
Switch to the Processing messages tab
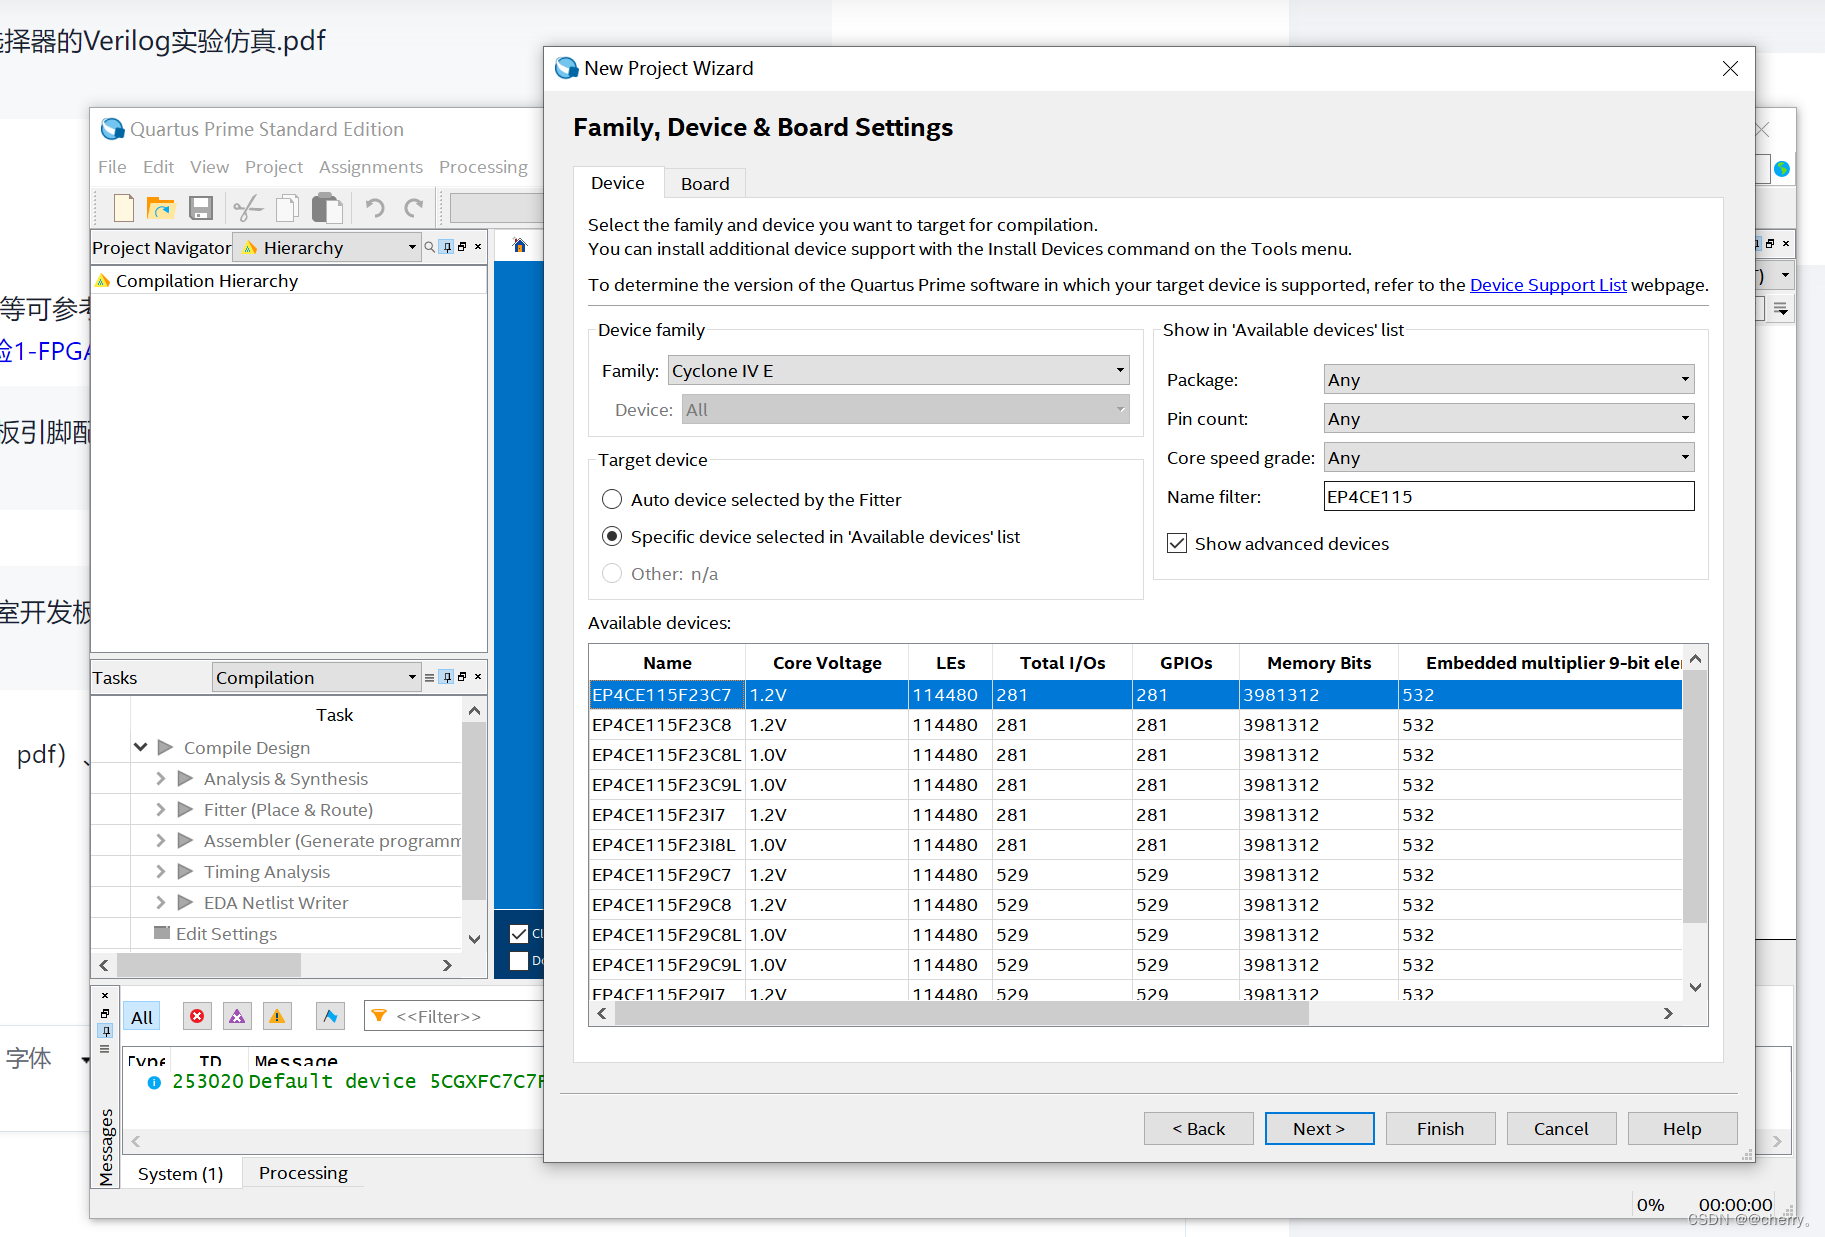click(x=303, y=1172)
